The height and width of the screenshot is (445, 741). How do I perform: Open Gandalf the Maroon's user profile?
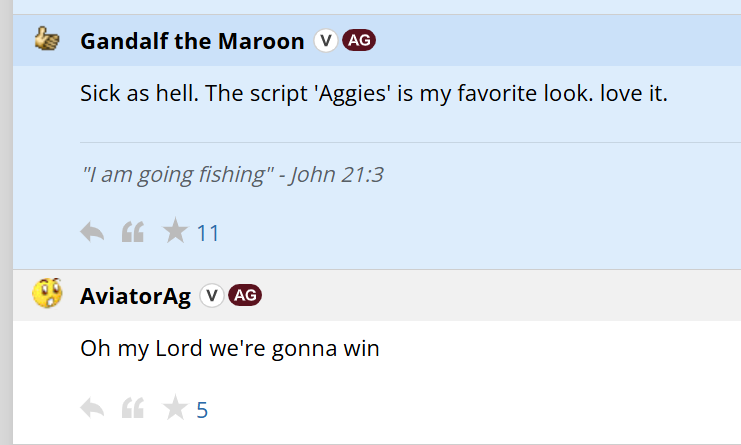(192, 41)
